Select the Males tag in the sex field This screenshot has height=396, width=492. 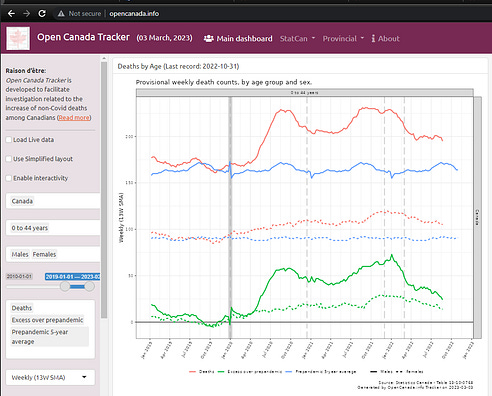click(20, 254)
